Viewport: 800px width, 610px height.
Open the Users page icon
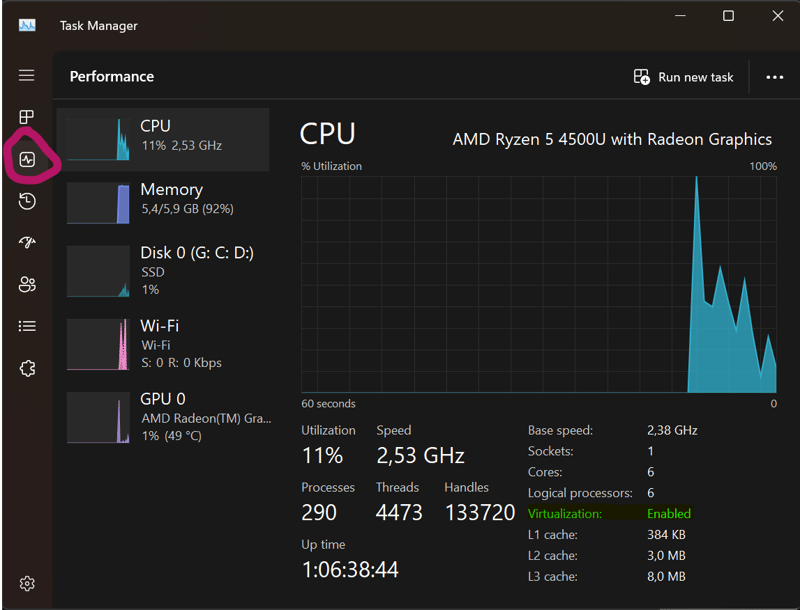pos(27,284)
